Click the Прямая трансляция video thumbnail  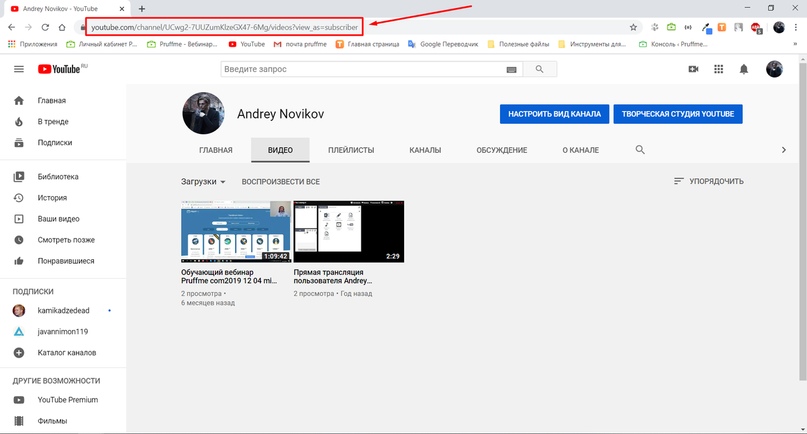pyautogui.click(x=348, y=232)
